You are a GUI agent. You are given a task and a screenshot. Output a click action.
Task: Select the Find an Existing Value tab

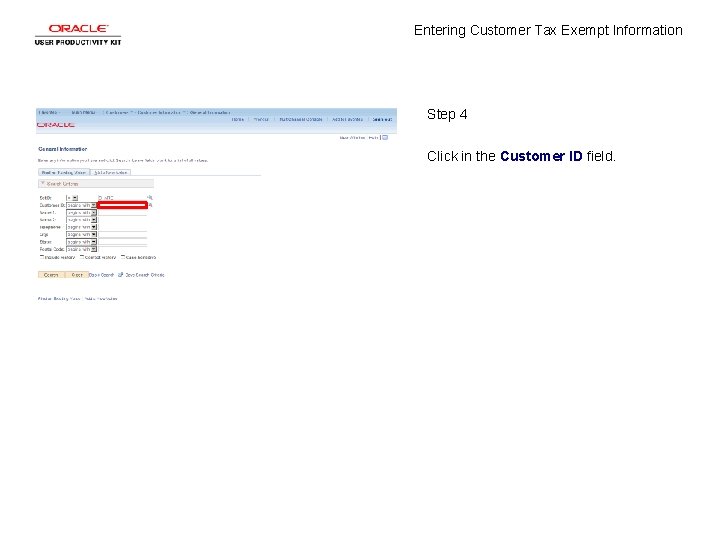[x=64, y=173]
